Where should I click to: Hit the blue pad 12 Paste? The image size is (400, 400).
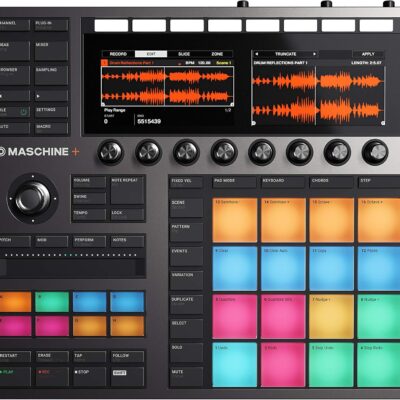pyautogui.click(x=379, y=269)
